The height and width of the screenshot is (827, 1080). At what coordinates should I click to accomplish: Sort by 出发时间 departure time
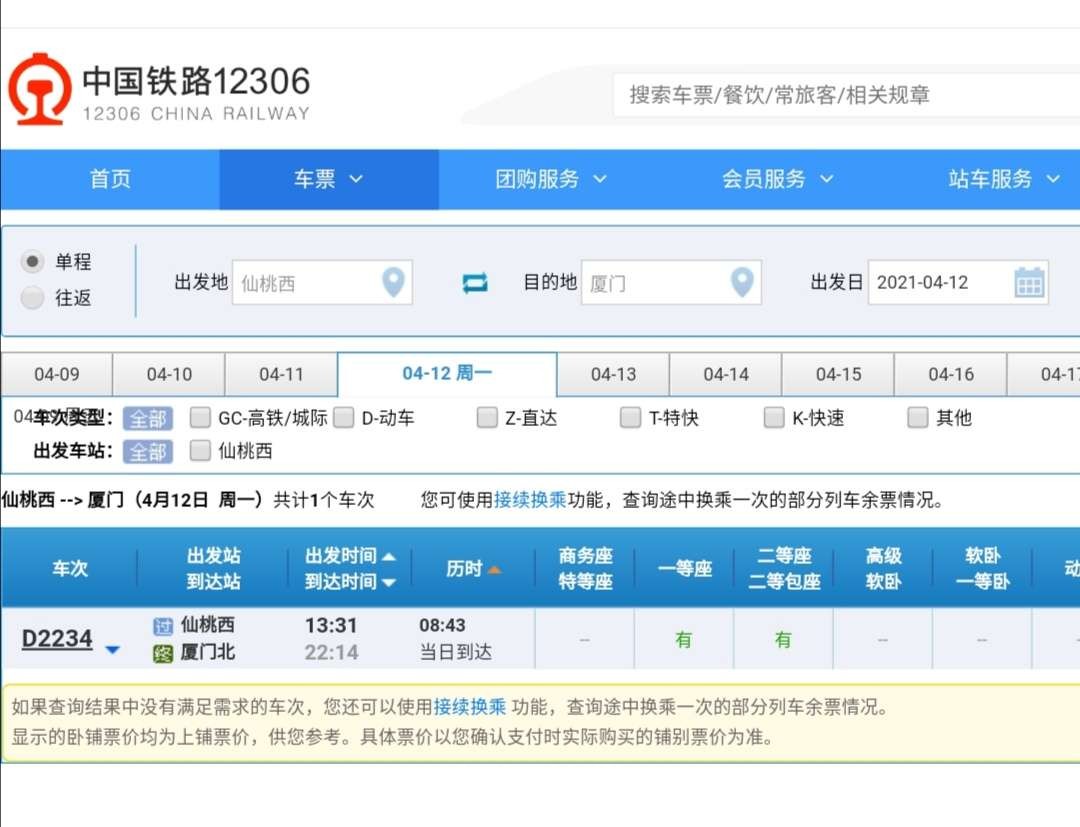click(x=350, y=556)
